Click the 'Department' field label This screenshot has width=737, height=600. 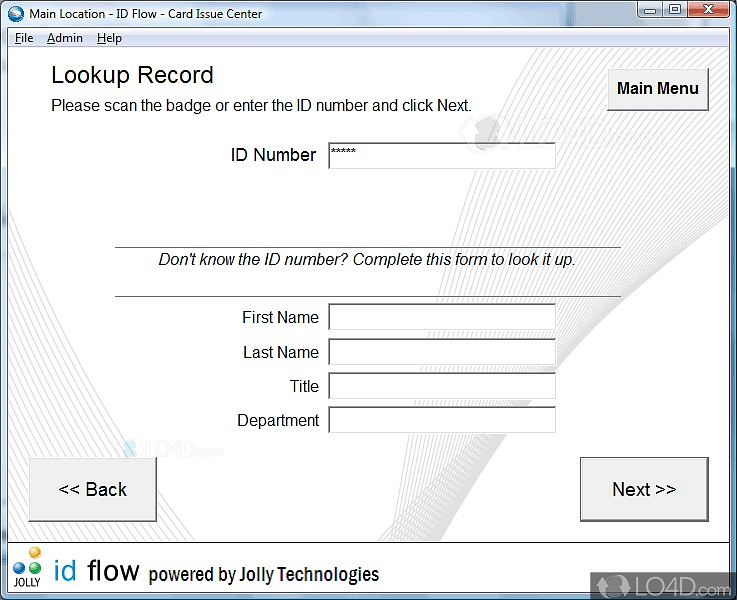(x=278, y=421)
